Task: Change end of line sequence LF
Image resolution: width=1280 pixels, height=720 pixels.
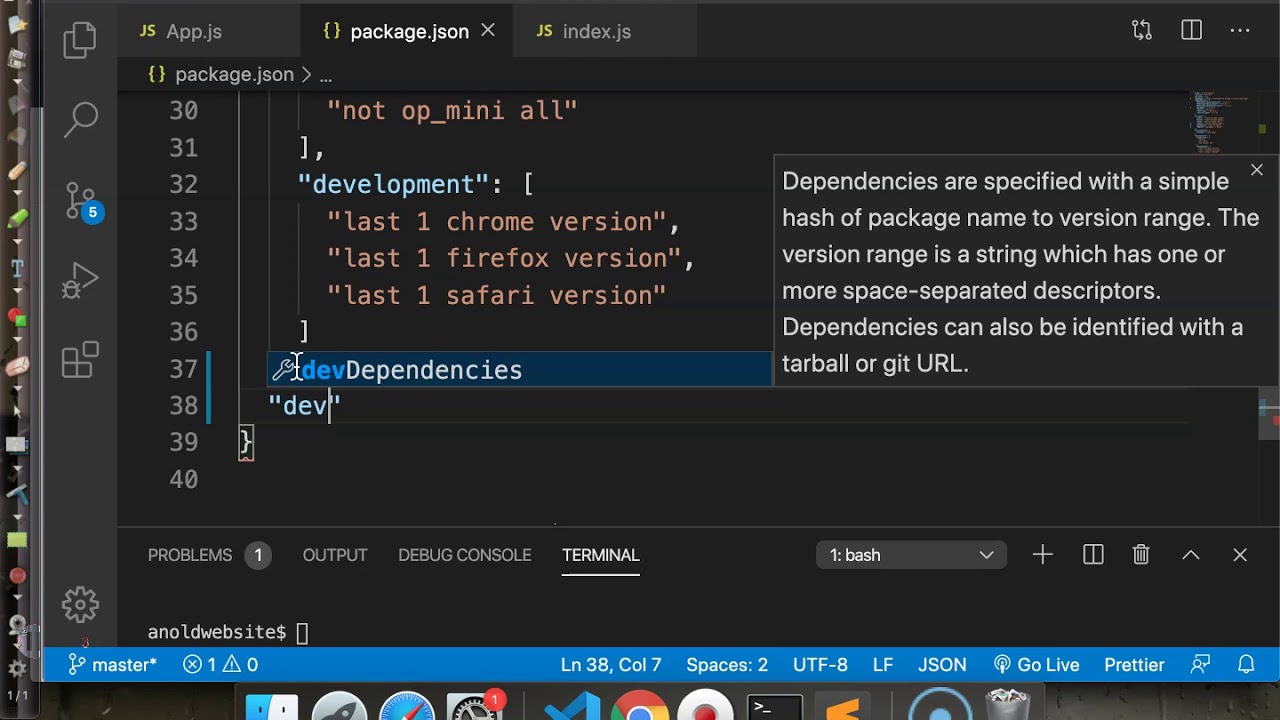Action: [883, 665]
